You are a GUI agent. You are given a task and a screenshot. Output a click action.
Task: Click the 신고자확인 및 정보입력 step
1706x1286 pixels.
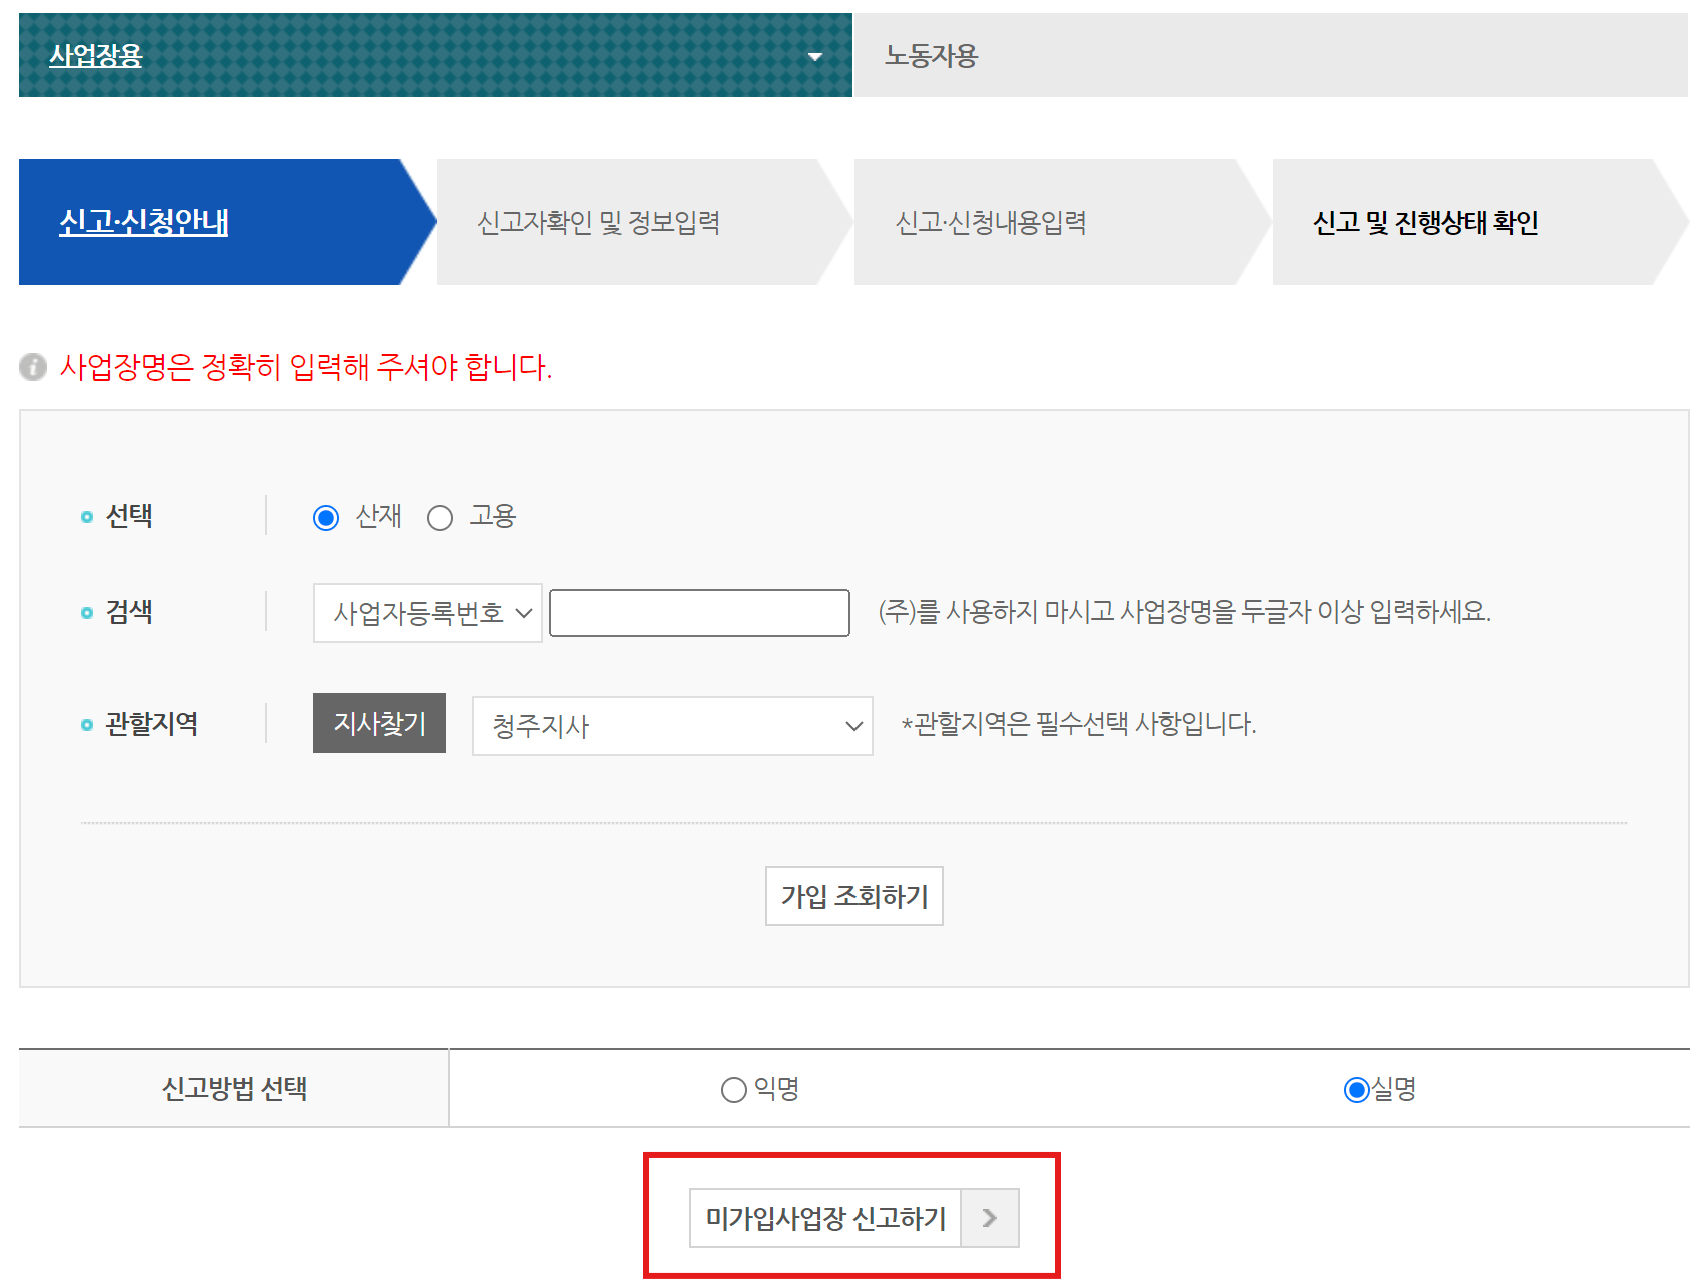tap(601, 222)
